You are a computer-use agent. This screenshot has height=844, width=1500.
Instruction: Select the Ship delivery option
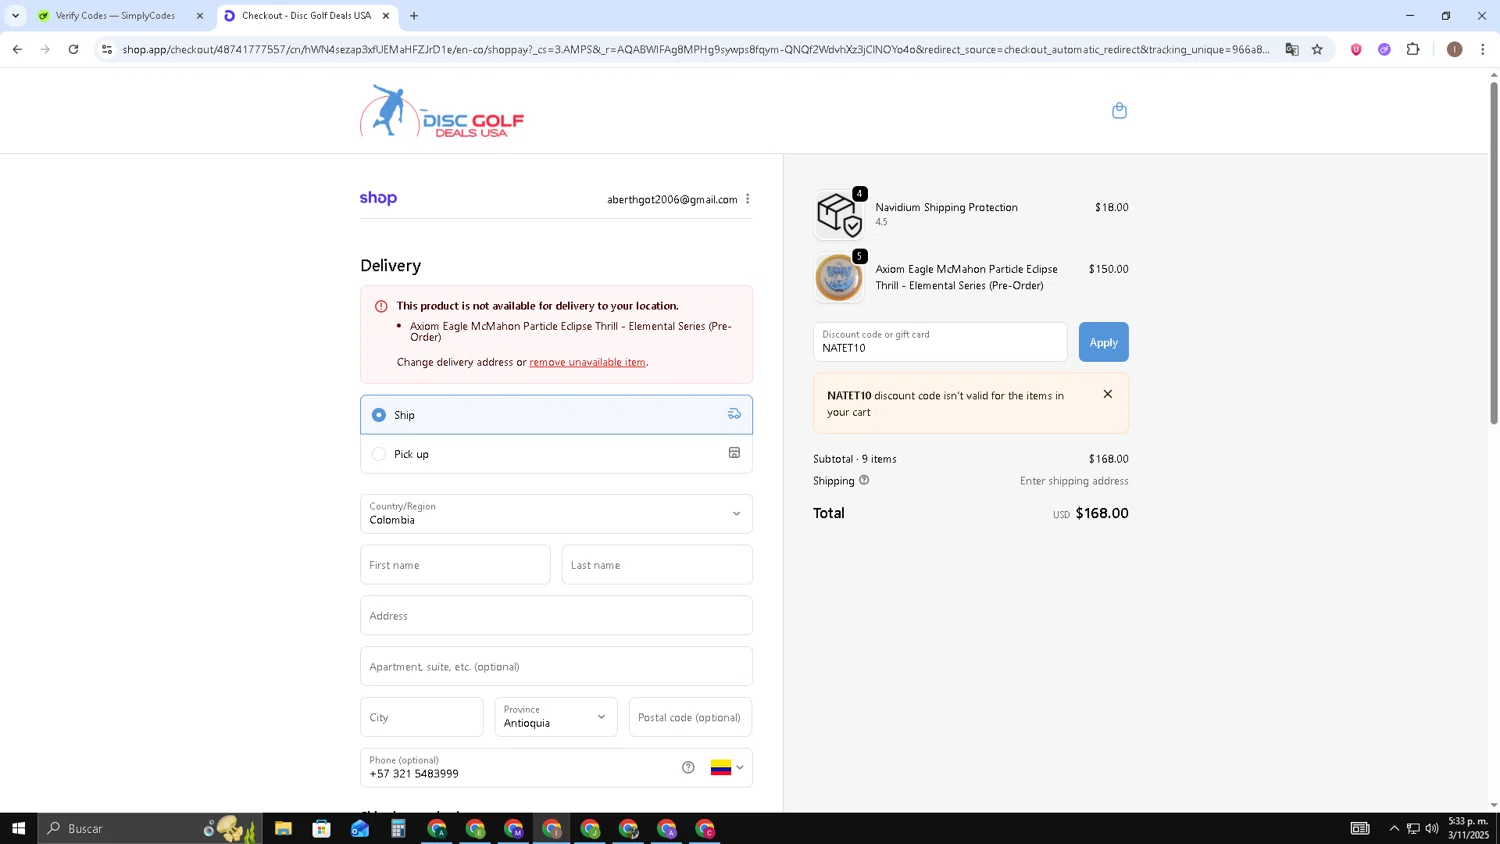point(556,414)
